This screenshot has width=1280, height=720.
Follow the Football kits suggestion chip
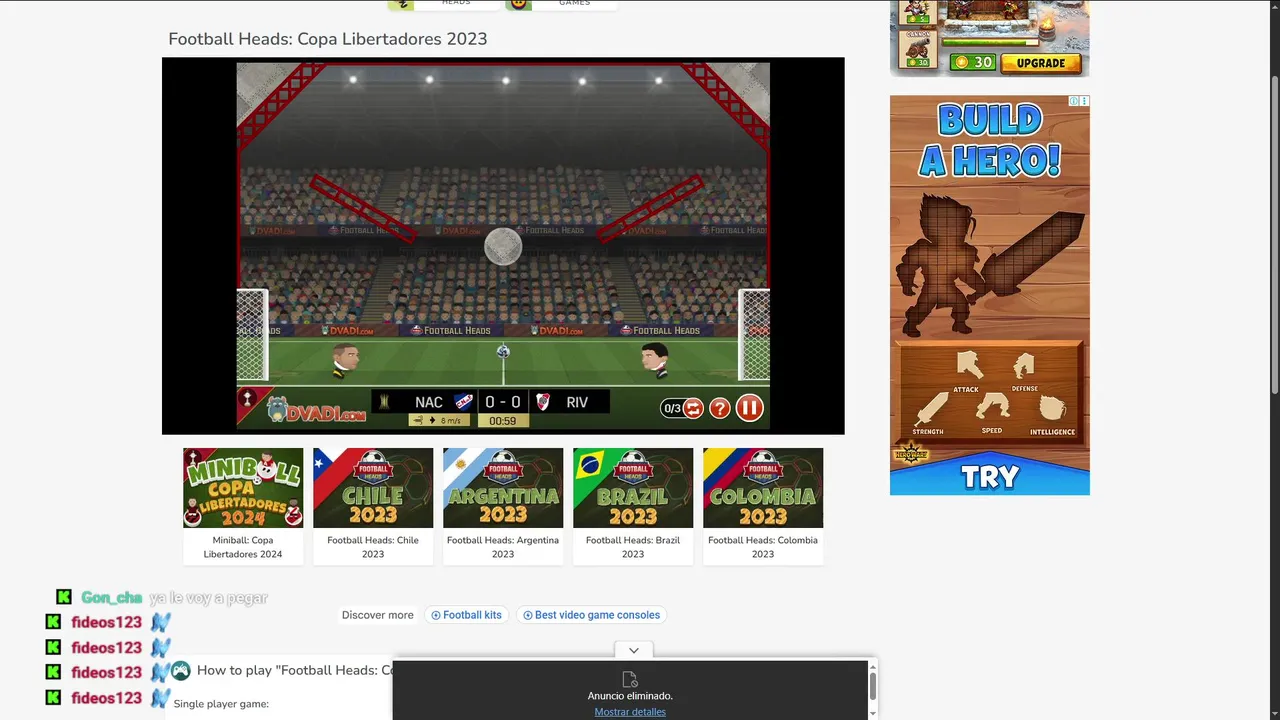466,615
